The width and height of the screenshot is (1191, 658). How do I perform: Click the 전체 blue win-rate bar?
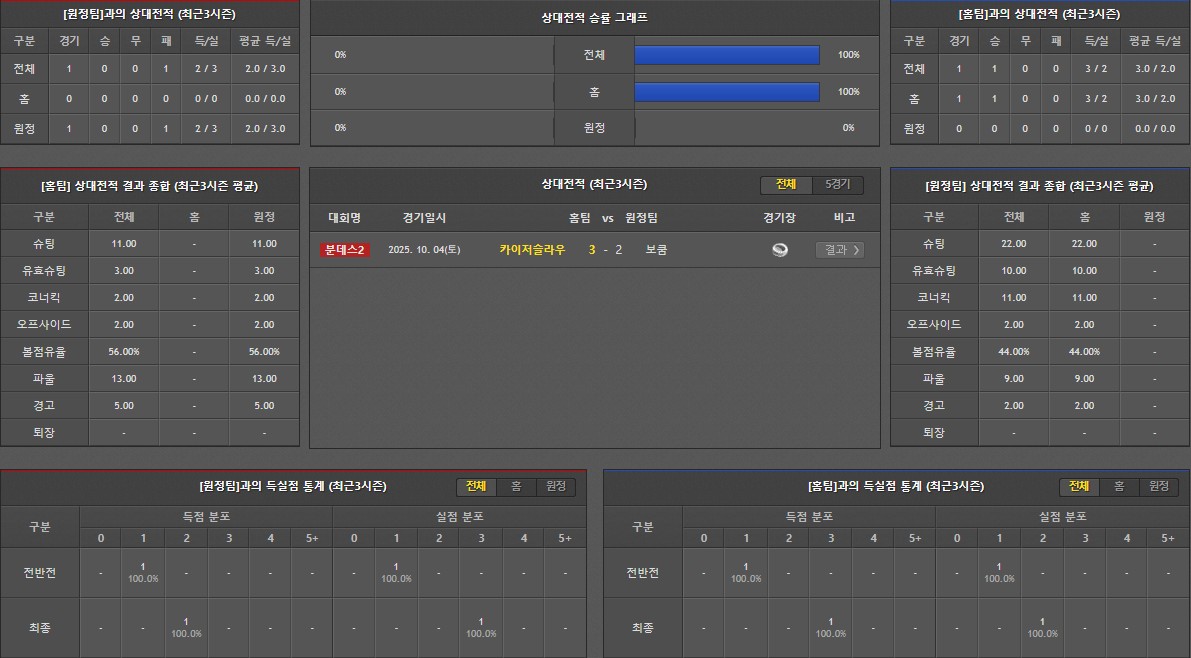coord(727,55)
